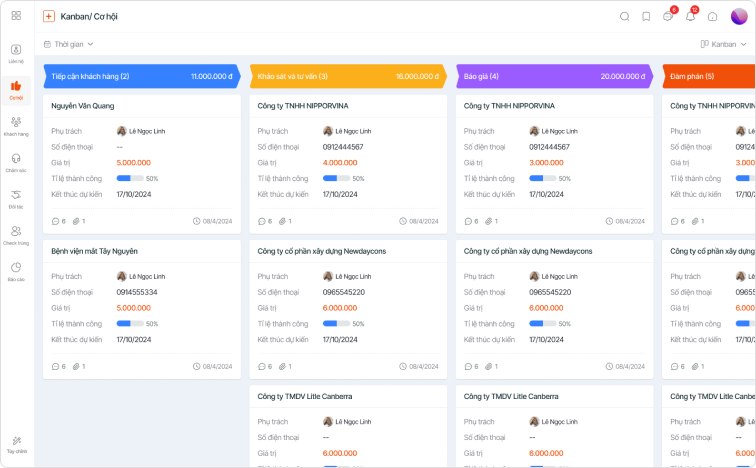756x468 pixels.
Task: Click total 20.000.000 đ in Báo giá header
Action: click(623, 76)
